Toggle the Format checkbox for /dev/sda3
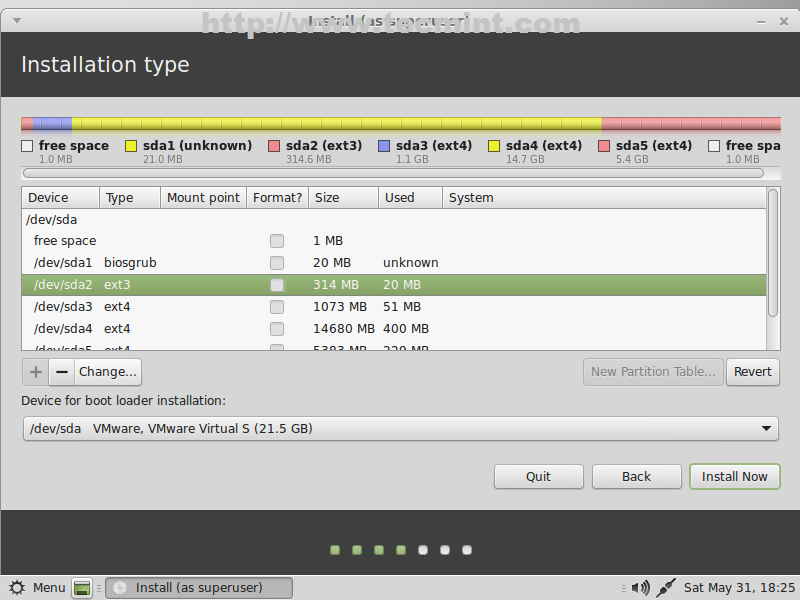The image size is (800, 600). (277, 307)
